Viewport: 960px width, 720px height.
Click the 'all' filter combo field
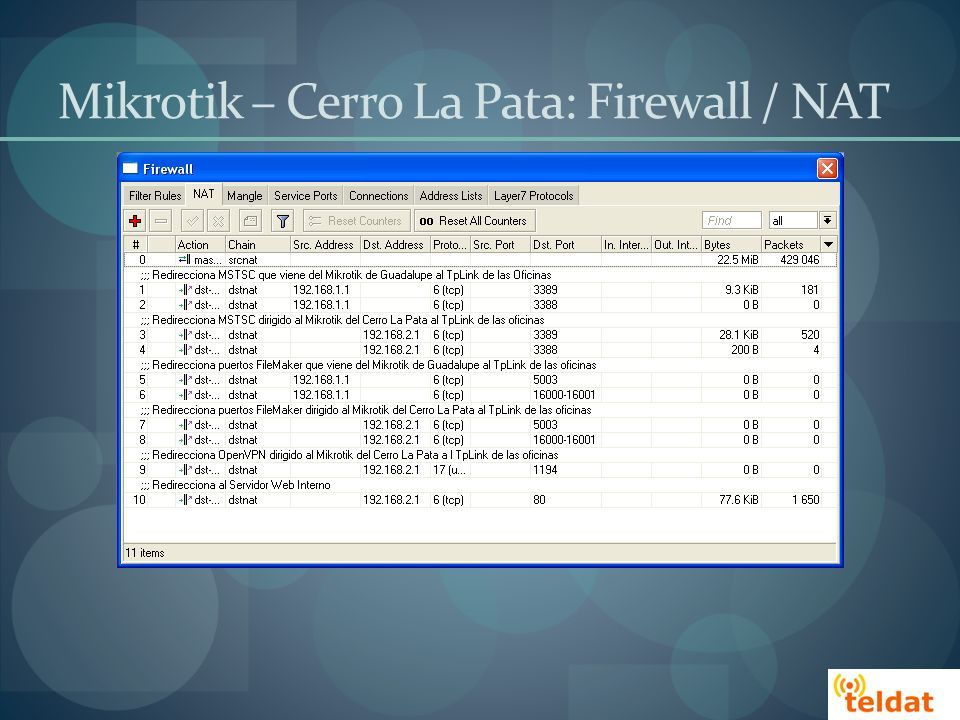tap(793, 220)
